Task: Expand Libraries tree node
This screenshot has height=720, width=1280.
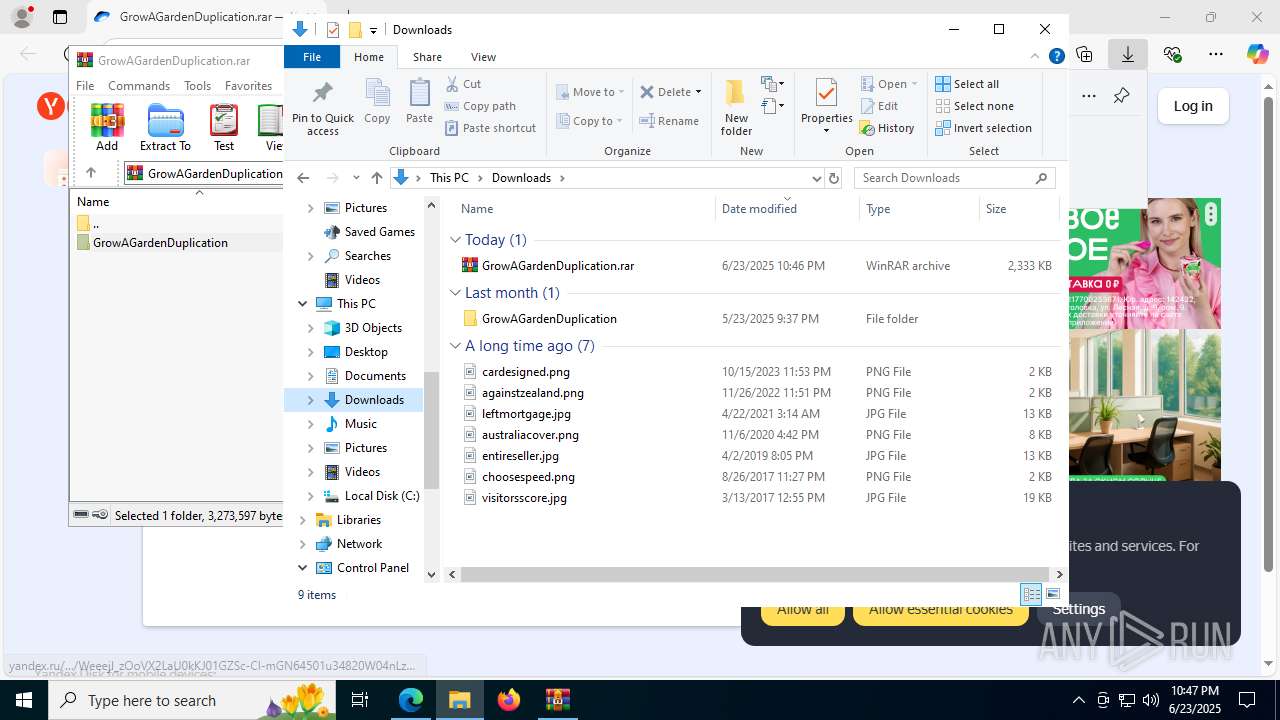Action: 303,520
